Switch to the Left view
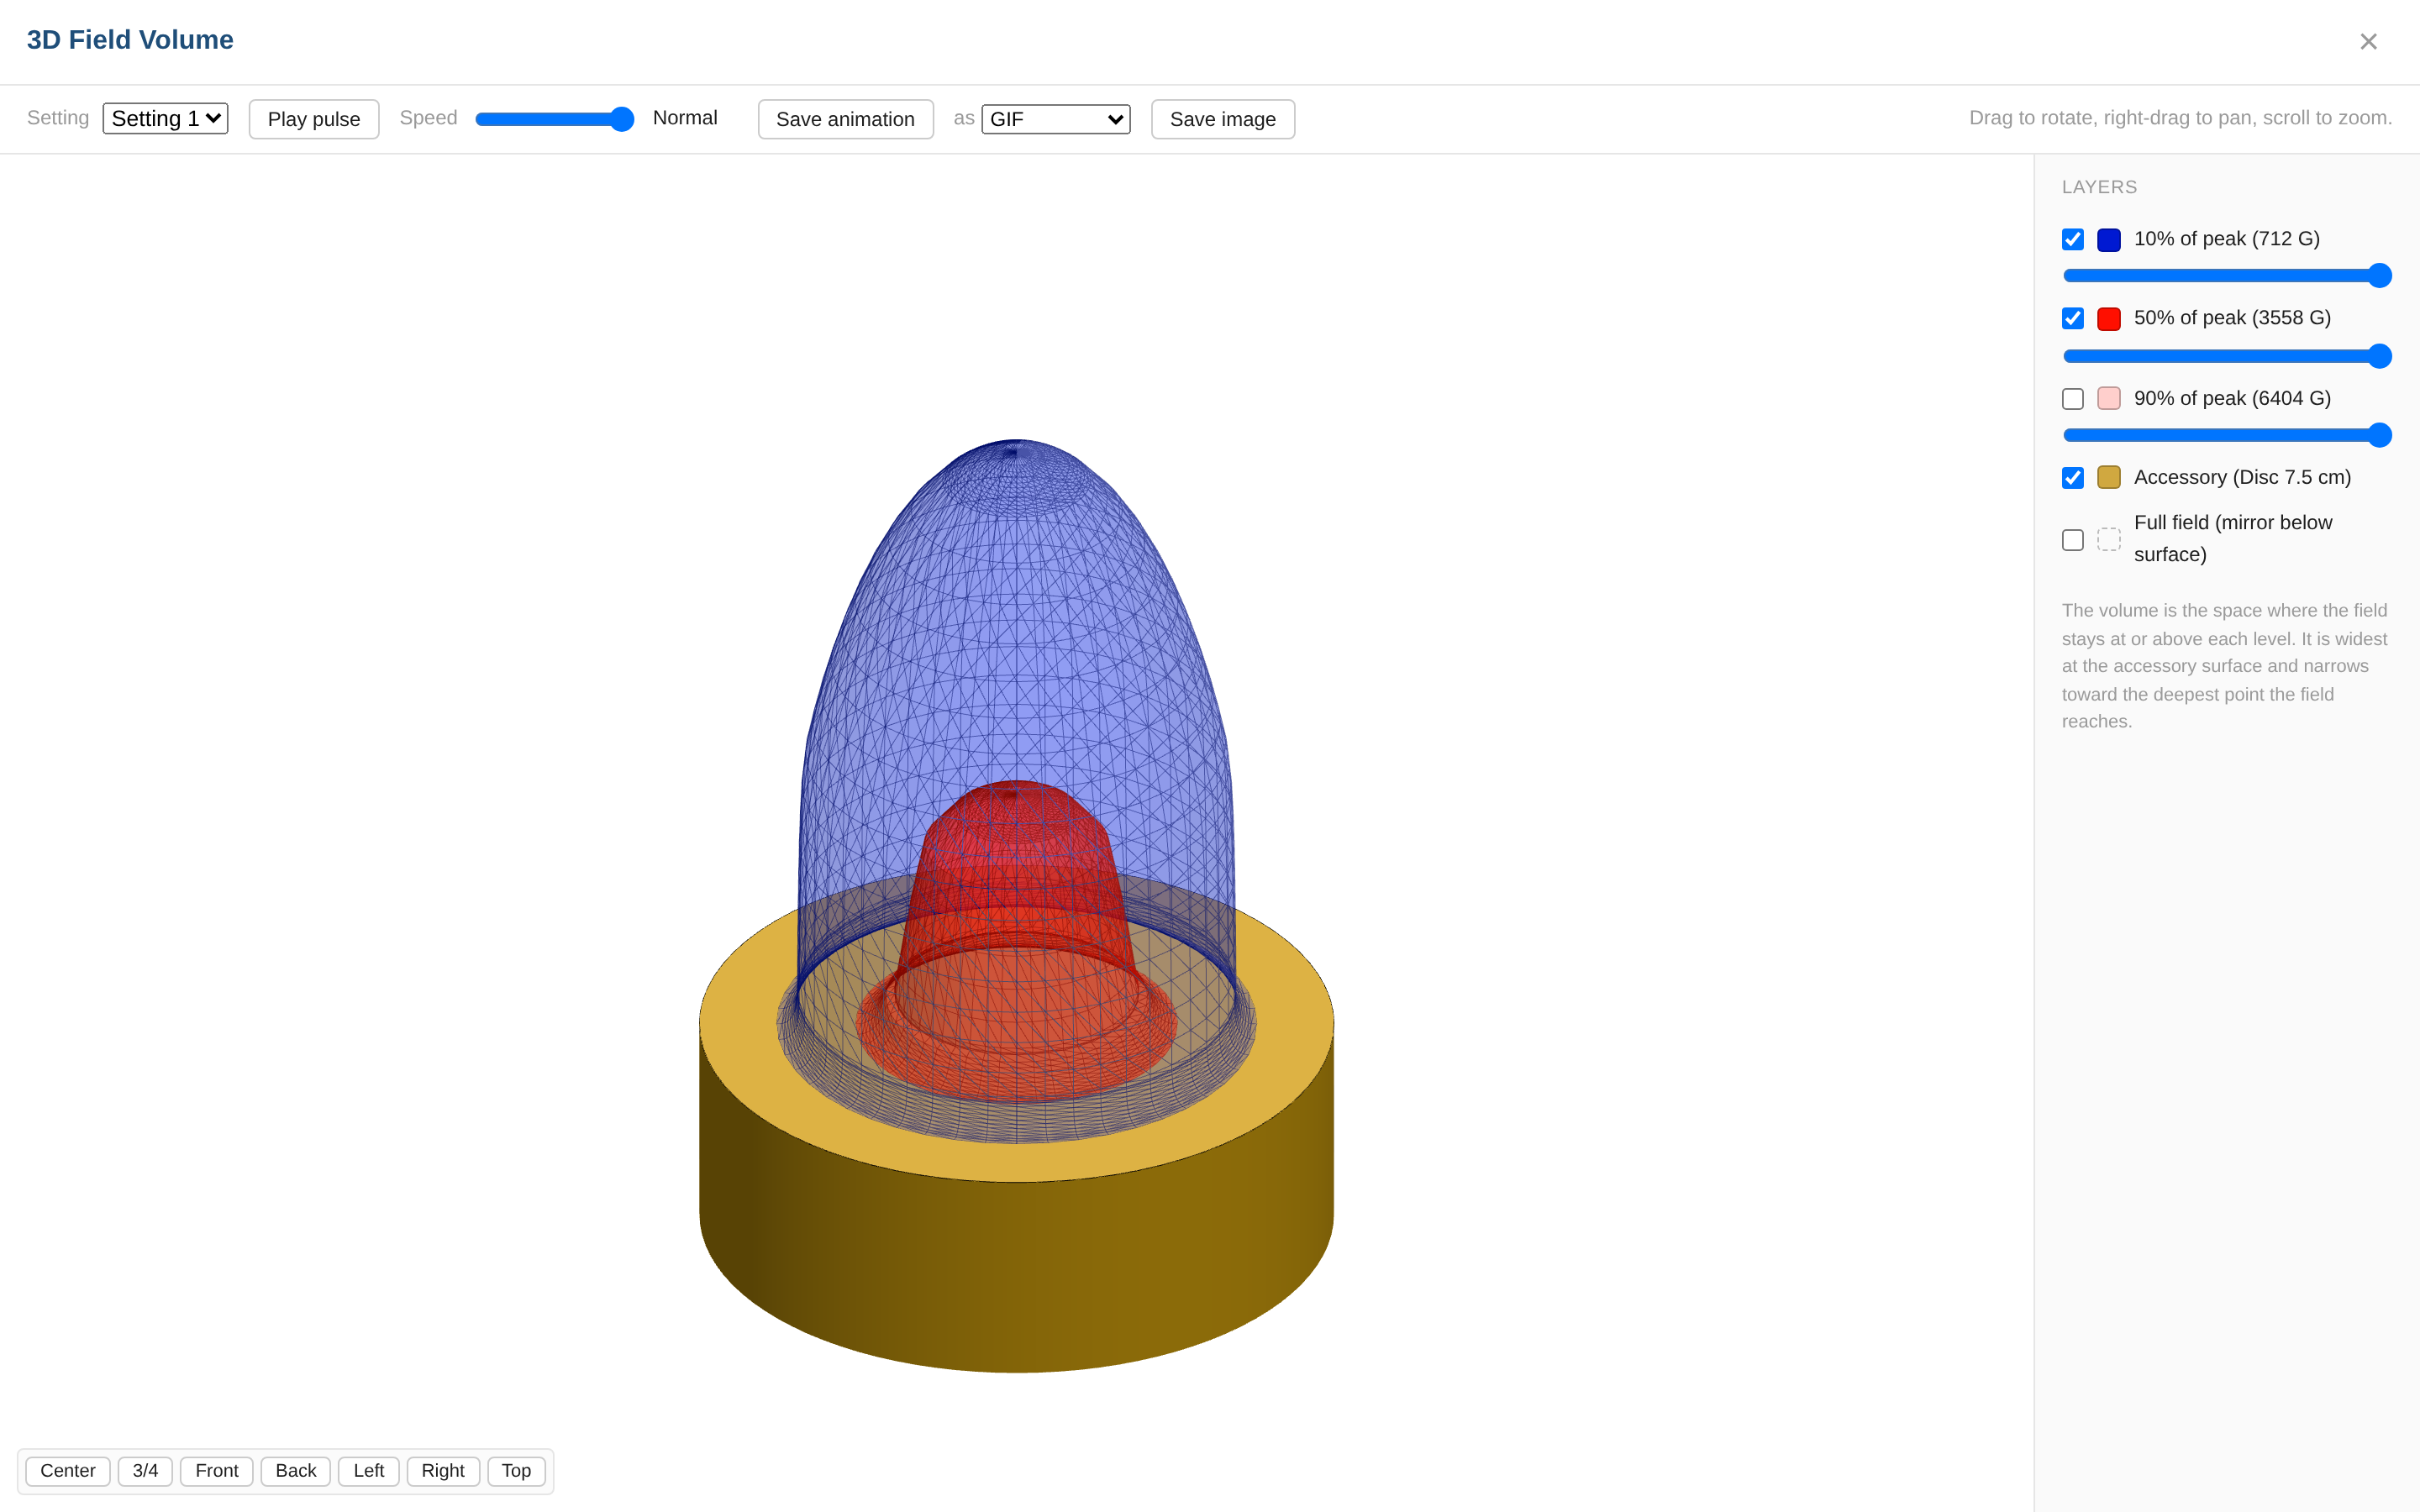This screenshot has height=1512, width=2420. (x=369, y=1471)
